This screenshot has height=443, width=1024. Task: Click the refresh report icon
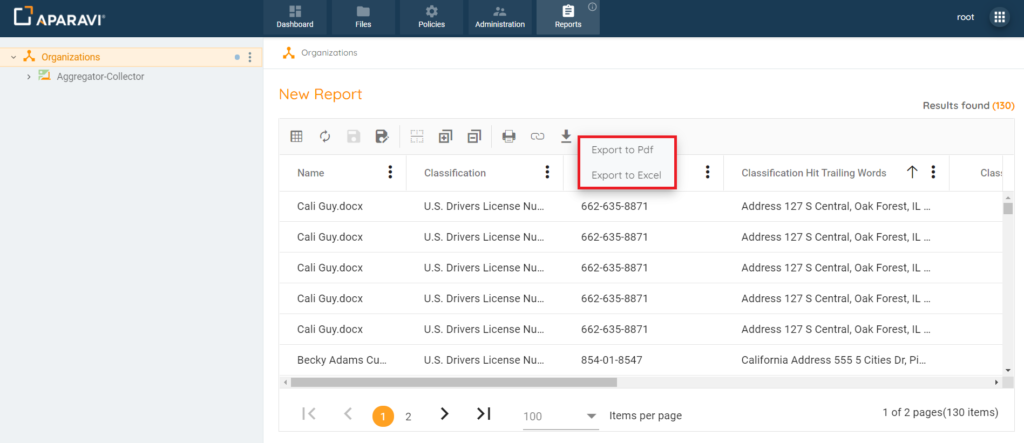click(x=325, y=137)
